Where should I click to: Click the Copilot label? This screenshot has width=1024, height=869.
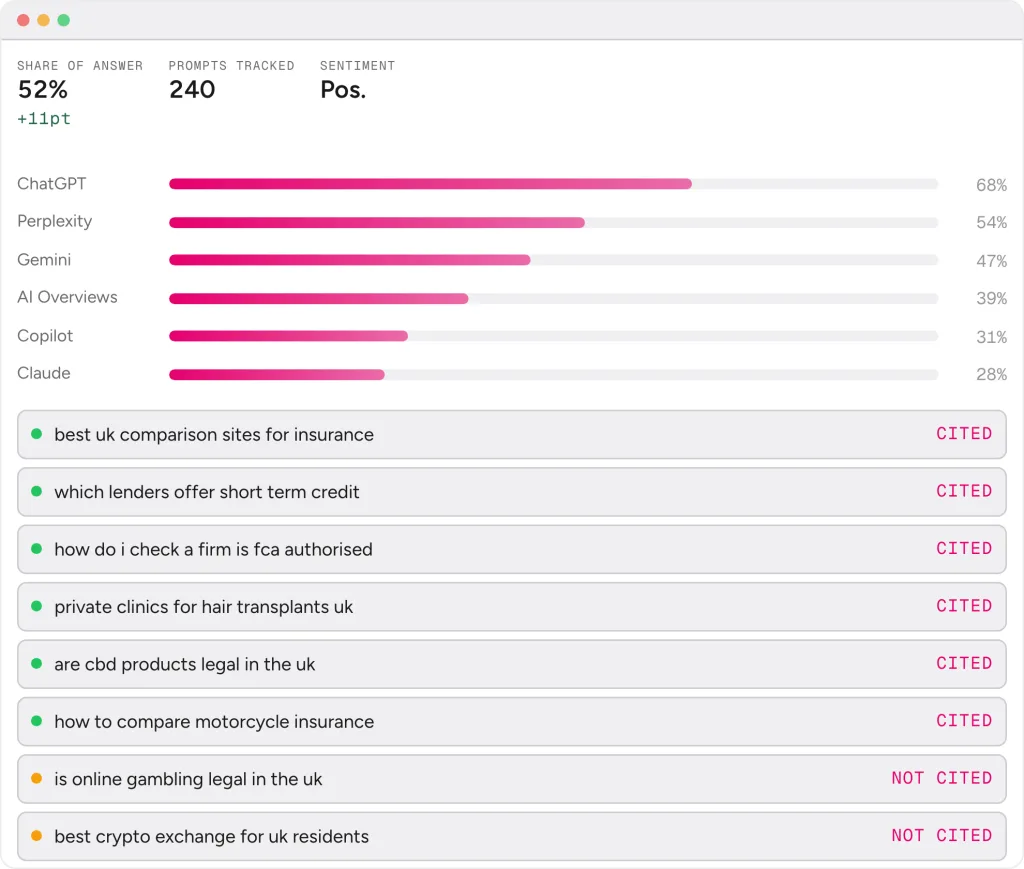click(x=45, y=336)
